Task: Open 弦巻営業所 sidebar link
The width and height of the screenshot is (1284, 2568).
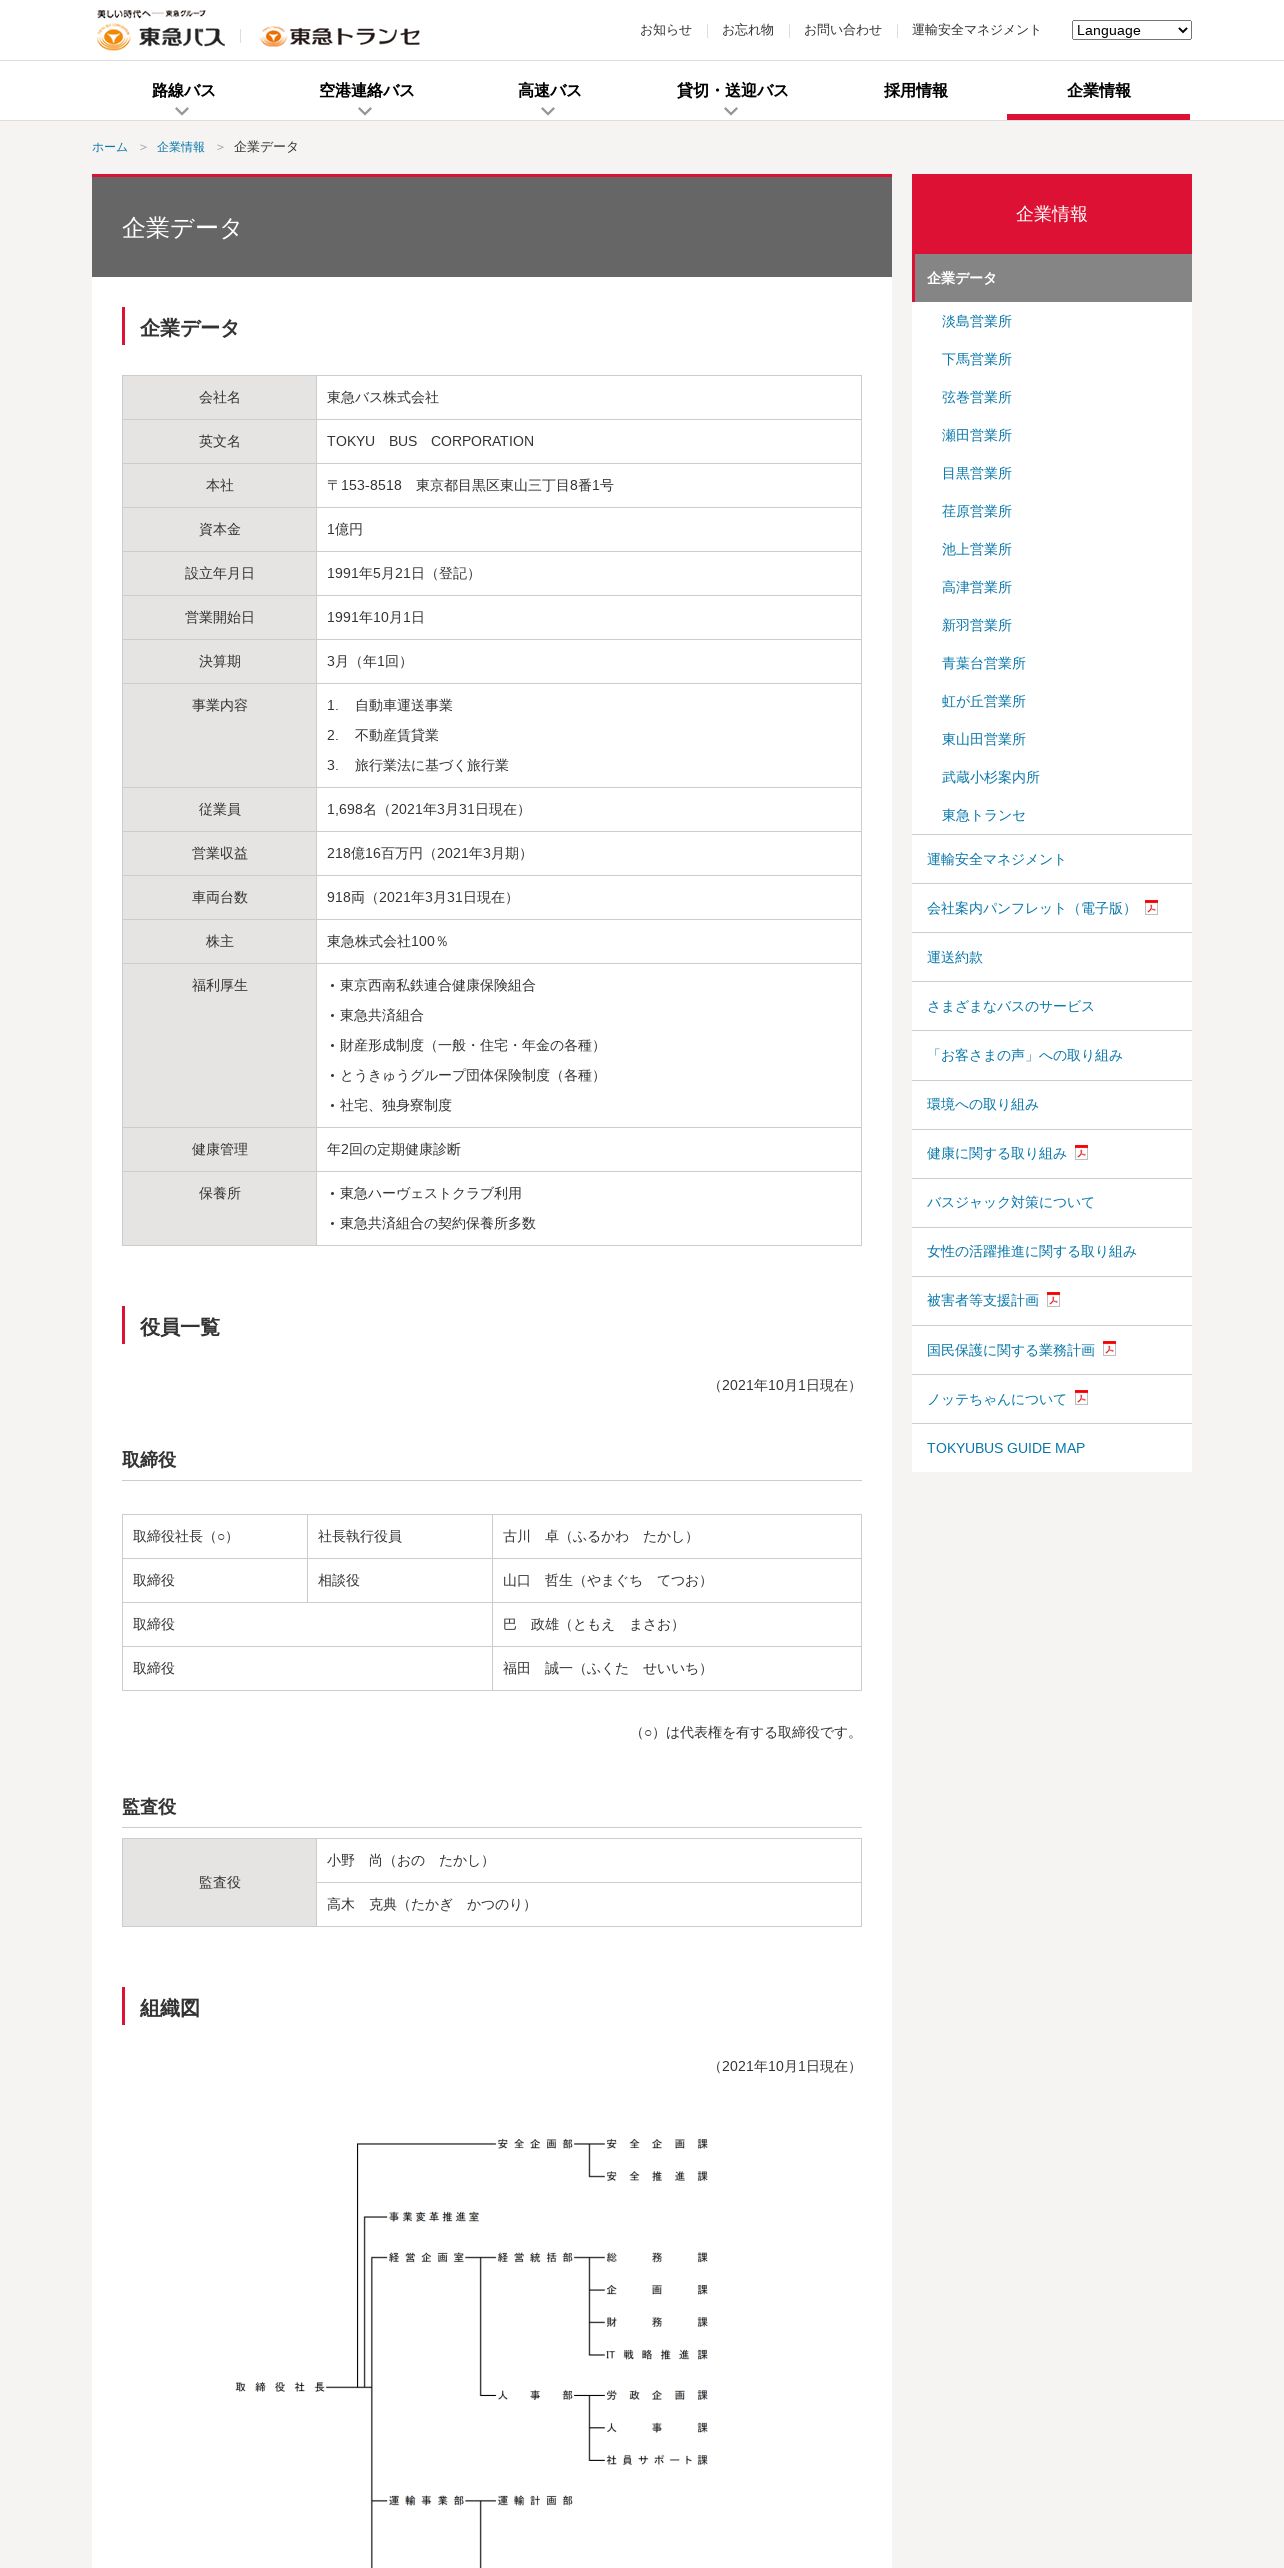Action: [x=976, y=397]
